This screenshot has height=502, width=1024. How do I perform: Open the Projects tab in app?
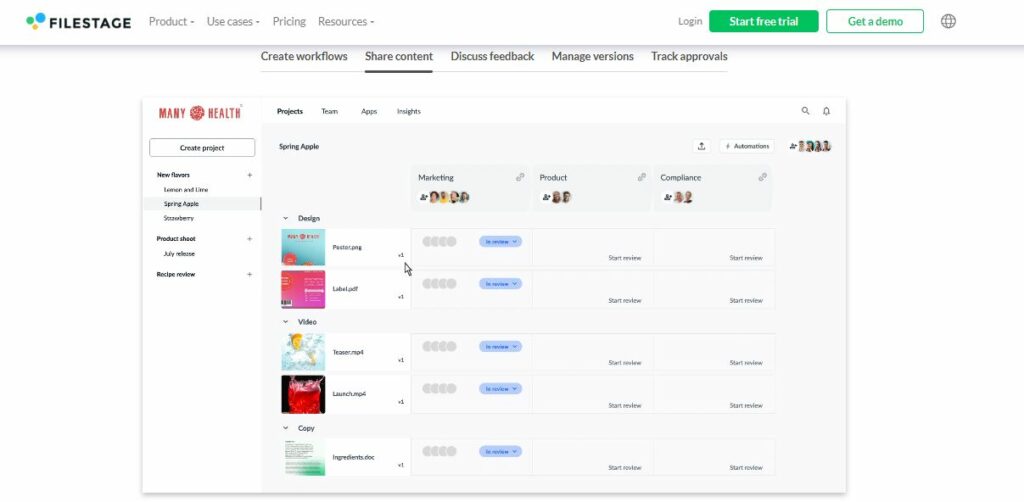(x=290, y=112)
